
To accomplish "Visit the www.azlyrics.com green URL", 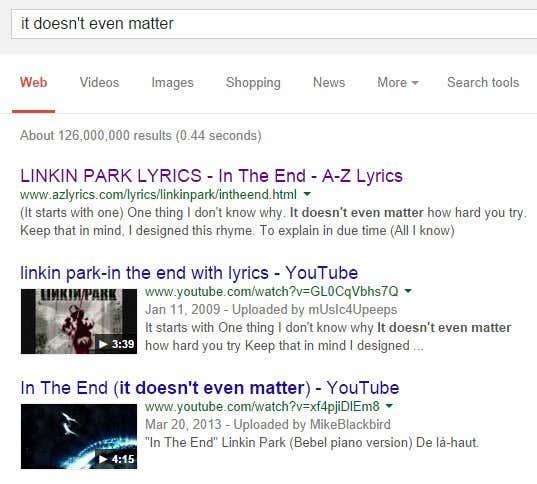I will 158,195.
